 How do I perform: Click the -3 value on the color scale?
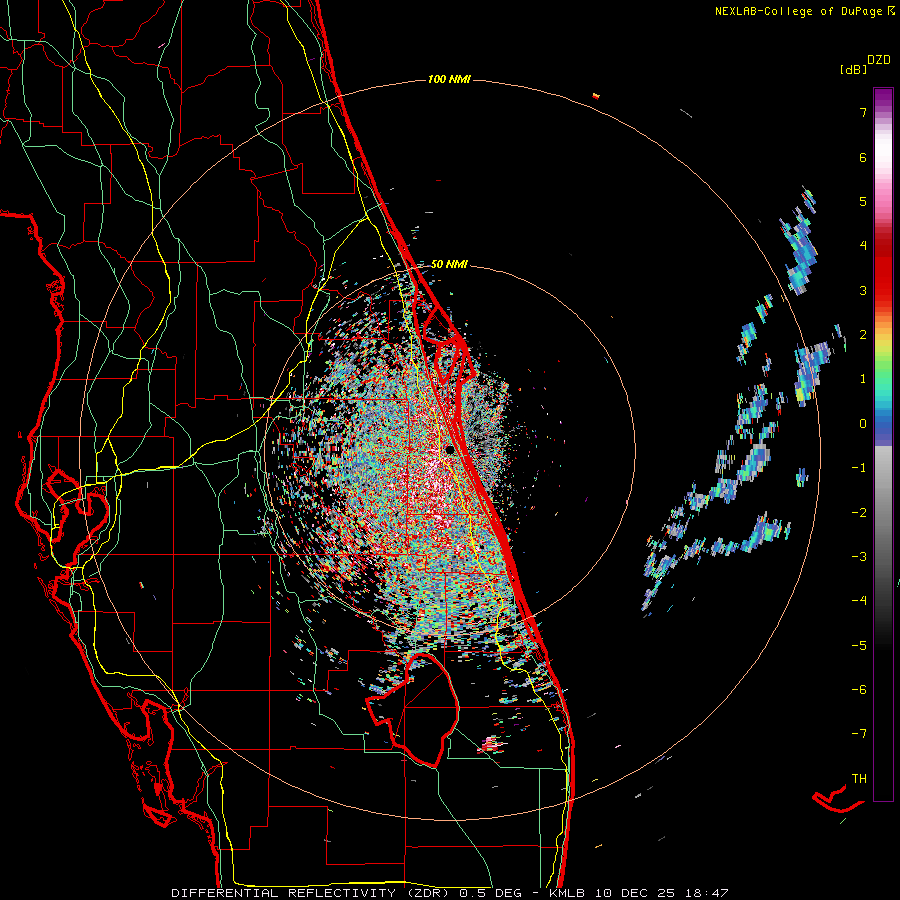[859, 557]
